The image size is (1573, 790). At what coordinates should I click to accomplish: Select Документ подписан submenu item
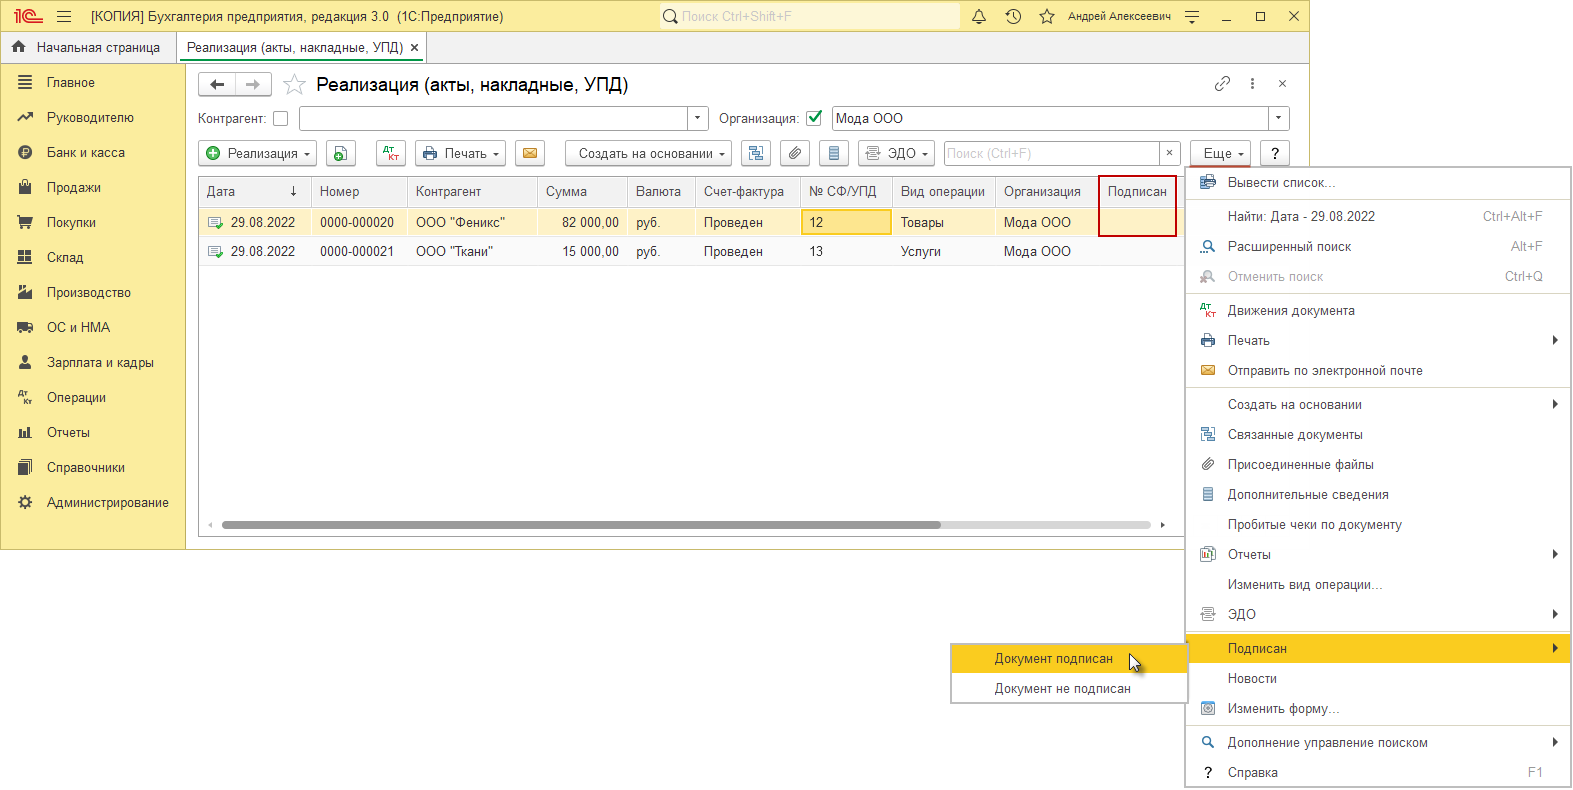point(1068,658)
